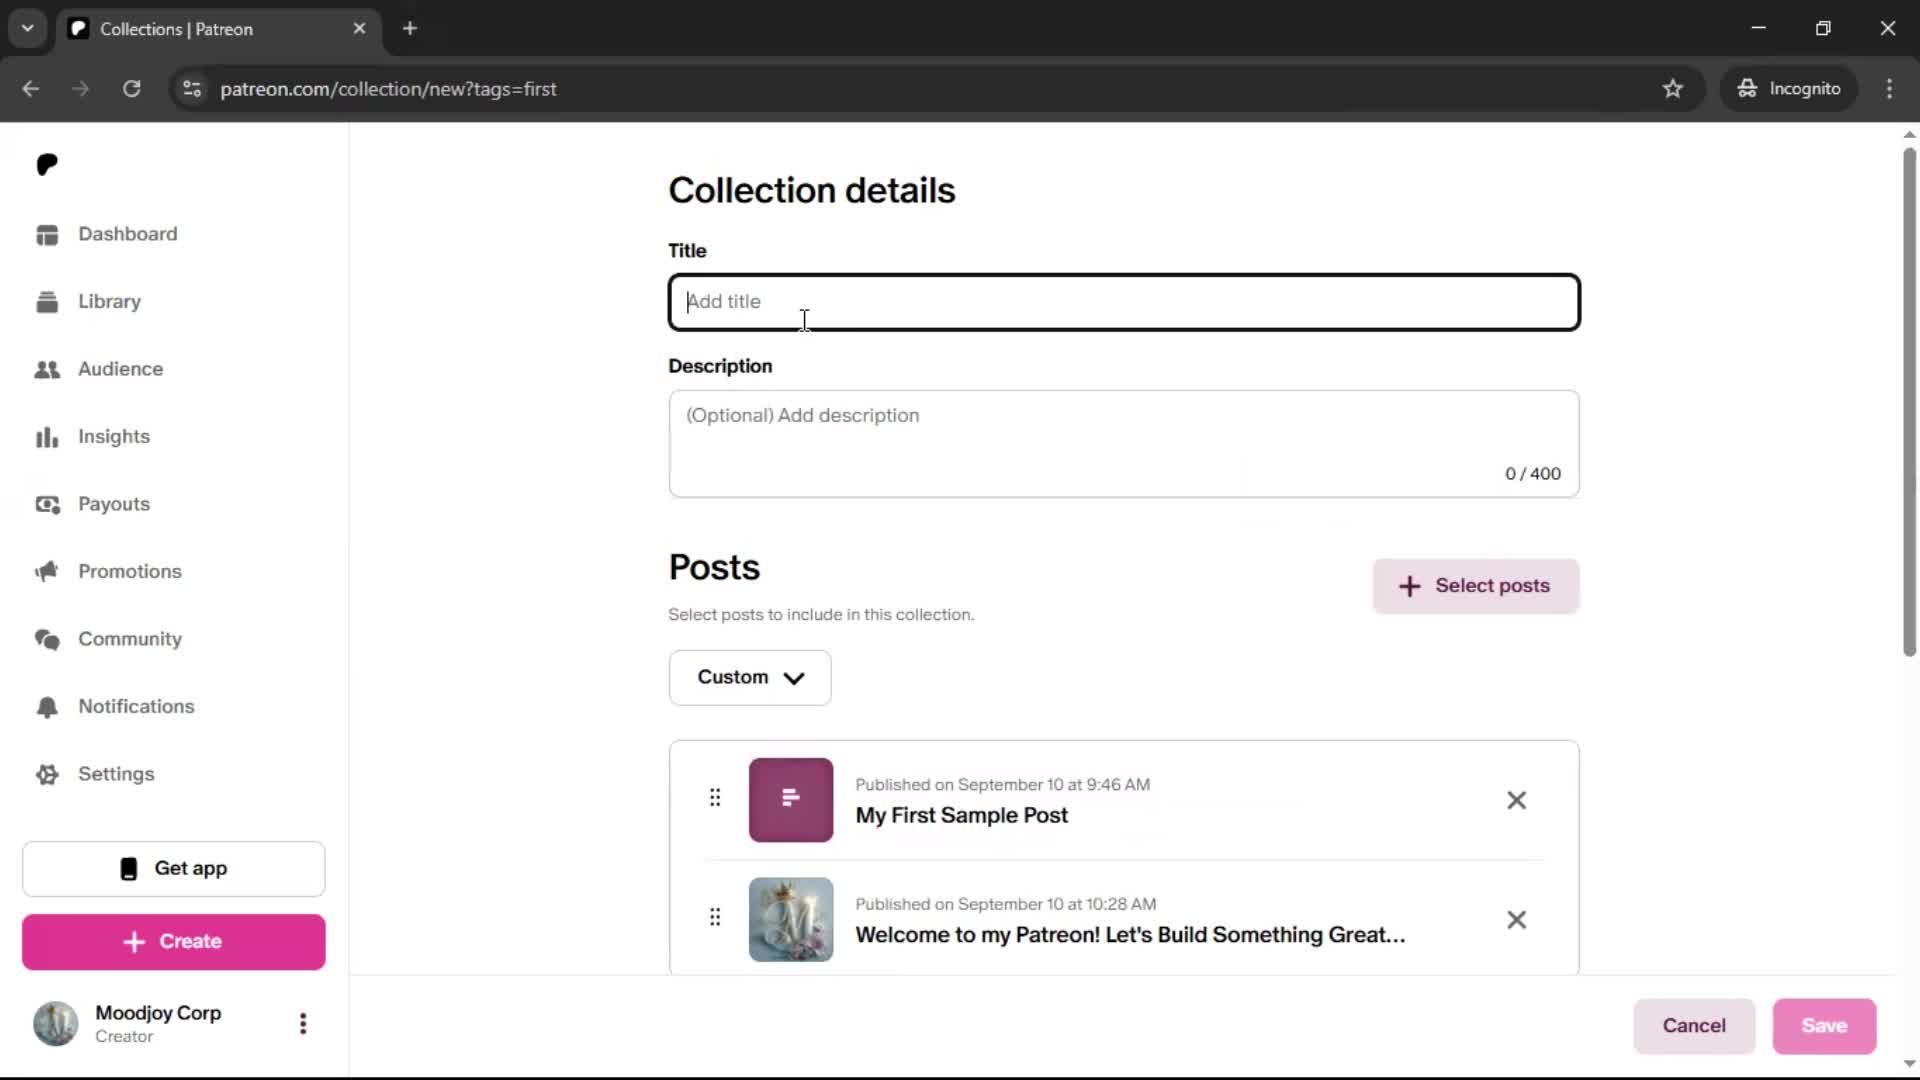The width and height of the screenshot is (1920, 1080).
Task: Click Welcome to my Patreon post title
Action: tap(1130, 935)
